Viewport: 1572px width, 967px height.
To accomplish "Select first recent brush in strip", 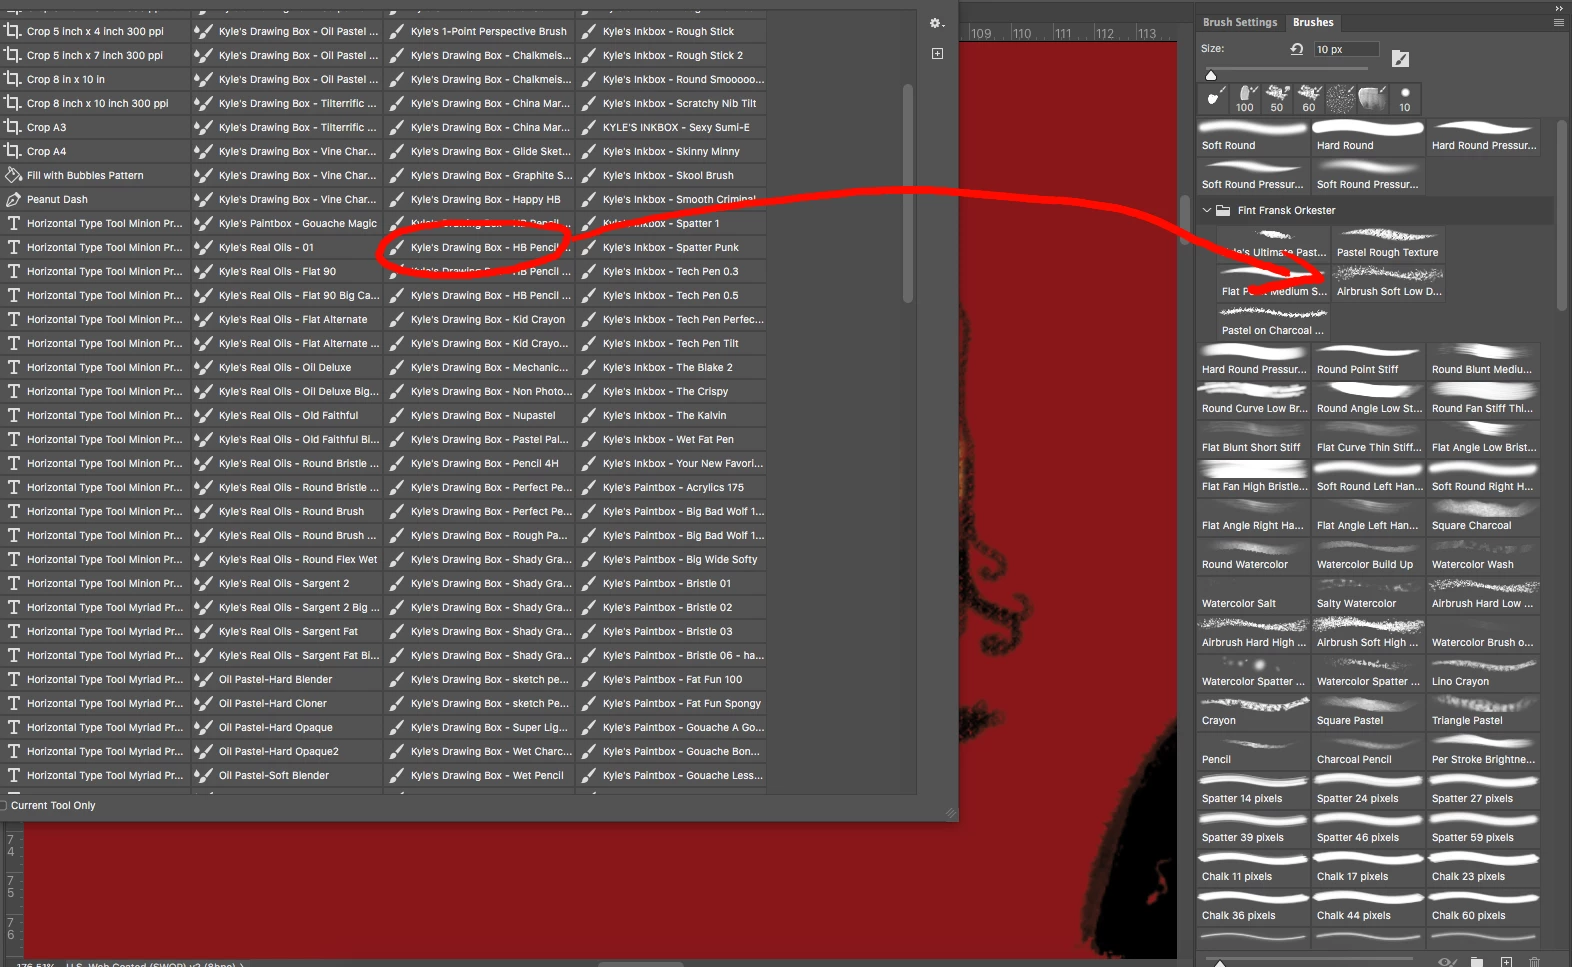I will click(x=1213, y=98).
